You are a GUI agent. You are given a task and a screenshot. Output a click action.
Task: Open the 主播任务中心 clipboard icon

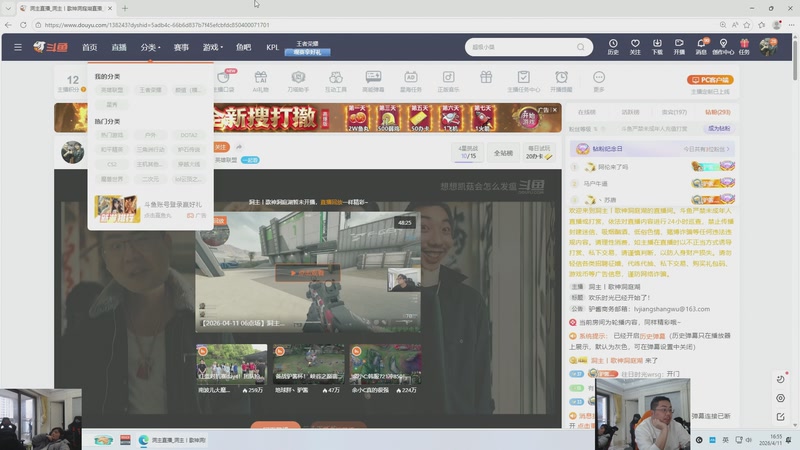coord(523,81)
